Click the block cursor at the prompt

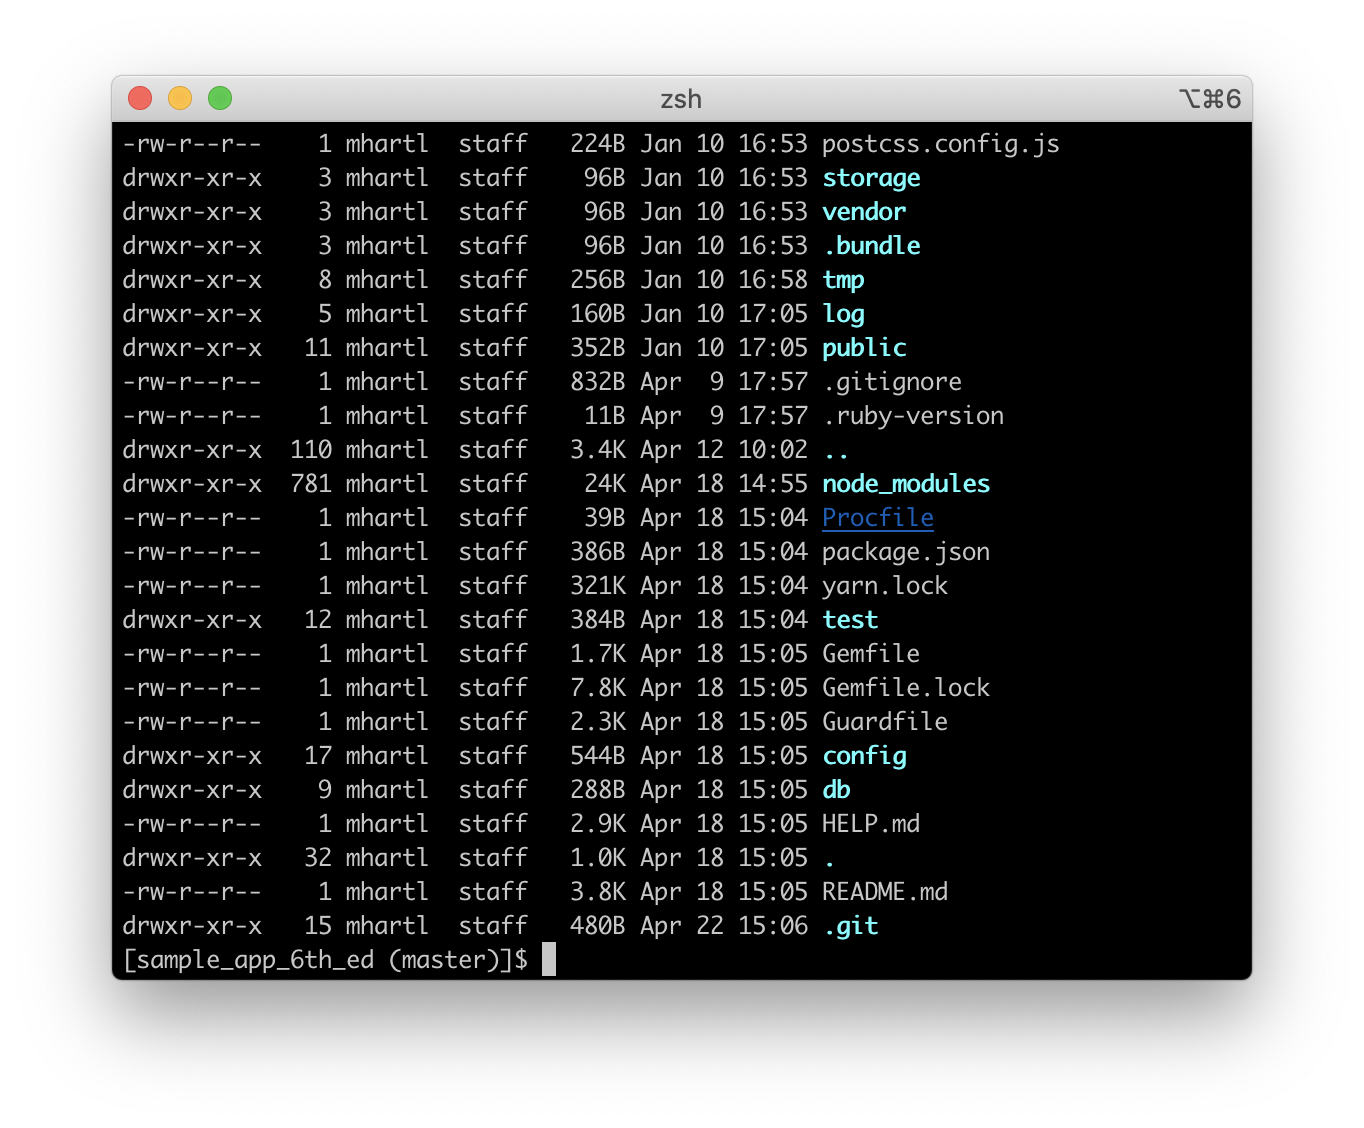(548, 960)
